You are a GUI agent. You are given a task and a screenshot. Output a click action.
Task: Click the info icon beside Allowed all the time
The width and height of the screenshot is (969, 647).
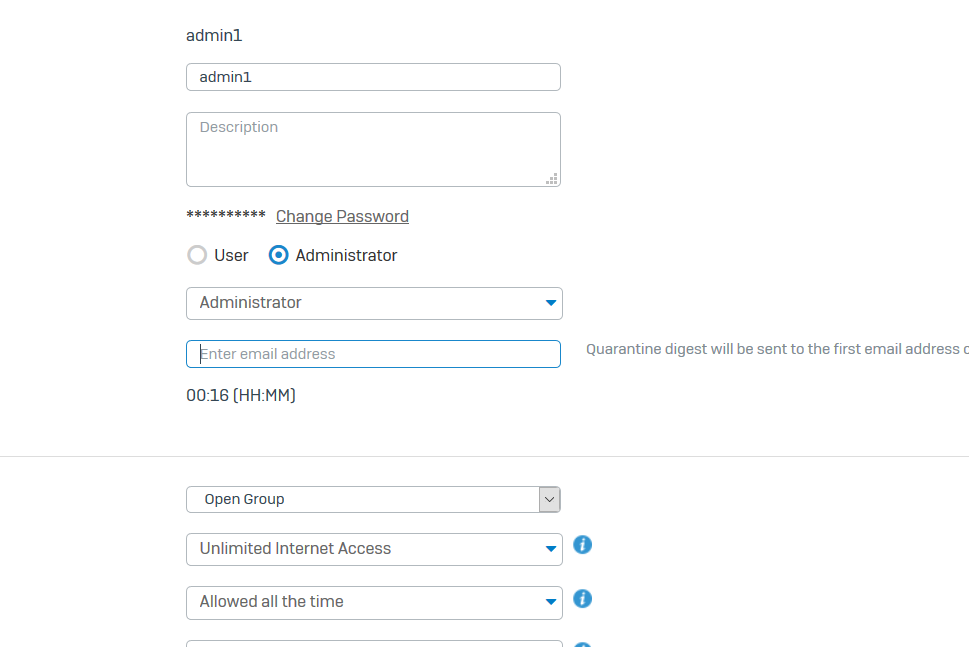coord(583,599)
